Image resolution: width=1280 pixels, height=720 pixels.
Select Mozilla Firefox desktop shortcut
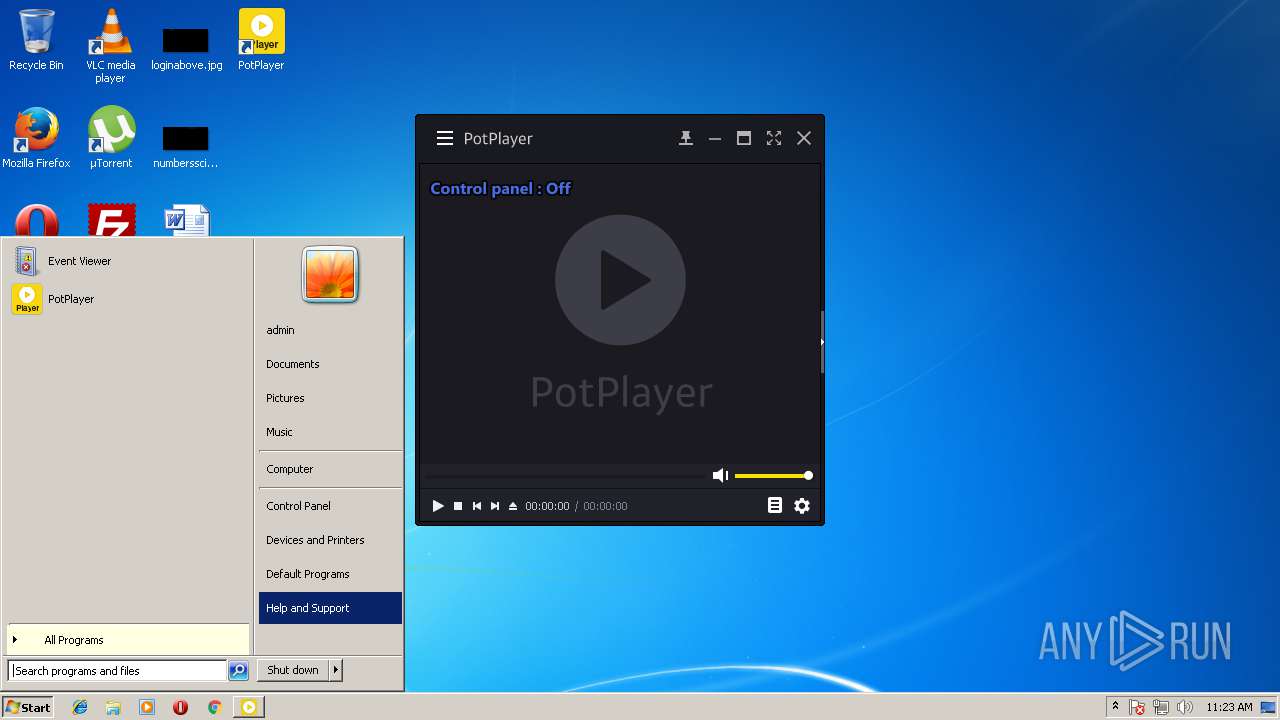tap(36, 138)
